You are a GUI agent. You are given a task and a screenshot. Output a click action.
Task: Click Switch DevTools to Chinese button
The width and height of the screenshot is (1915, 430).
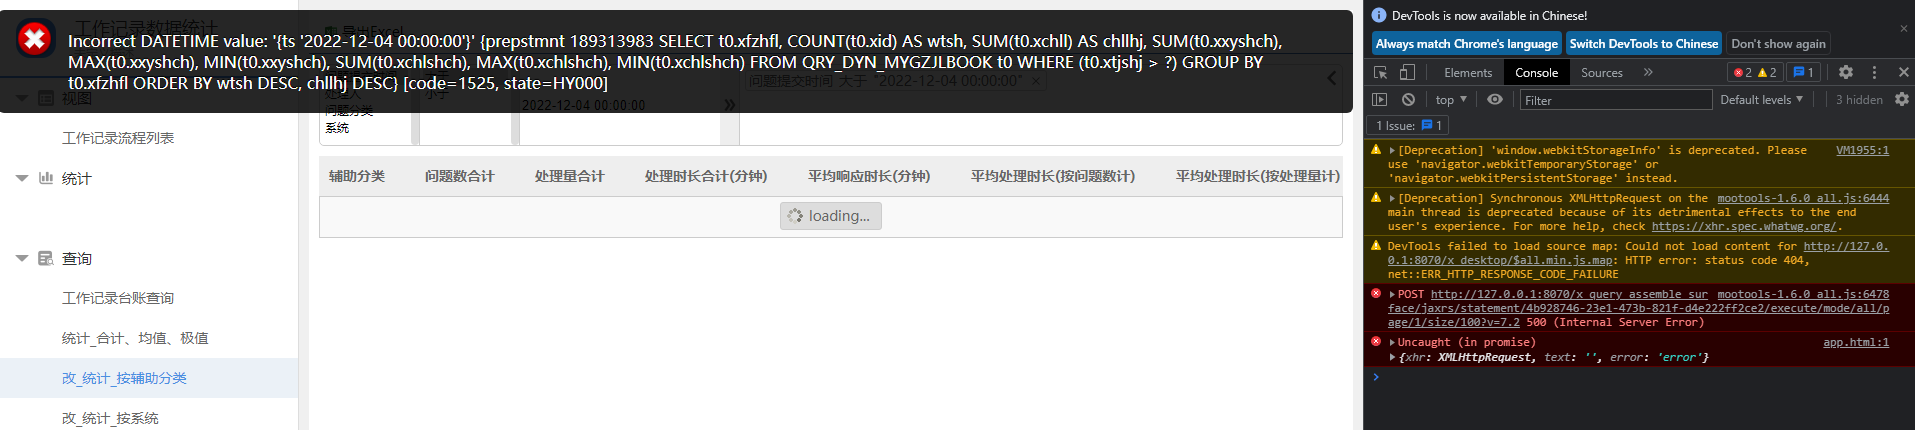[1644, 43]
